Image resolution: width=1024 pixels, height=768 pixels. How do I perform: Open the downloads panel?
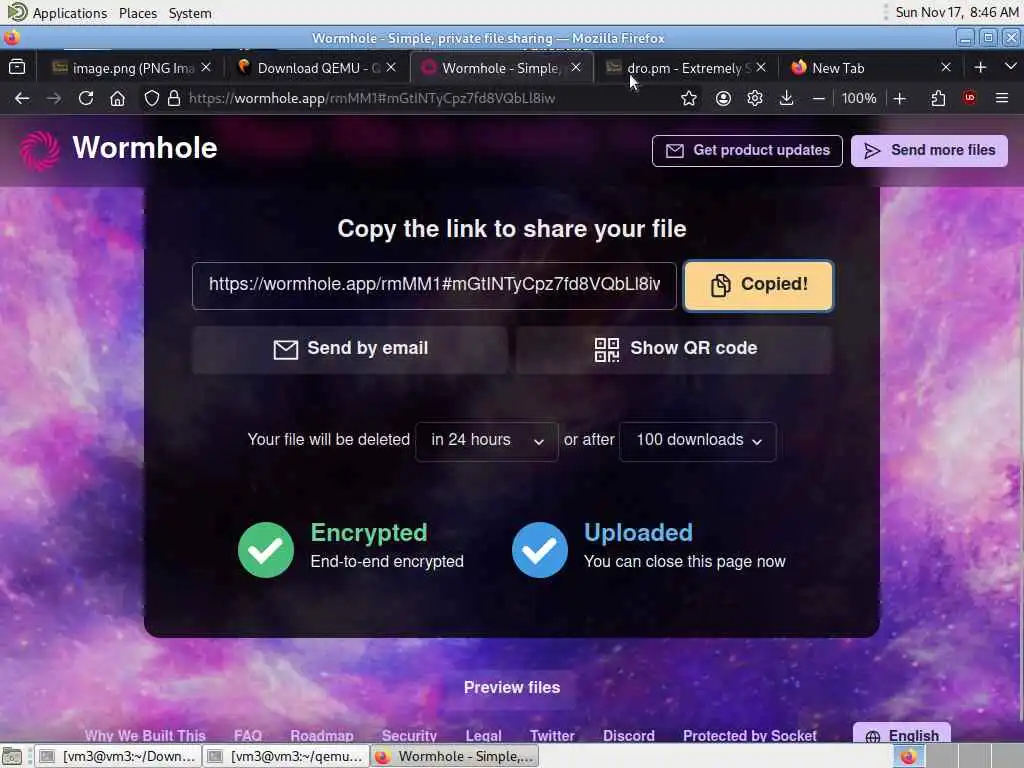787,99
